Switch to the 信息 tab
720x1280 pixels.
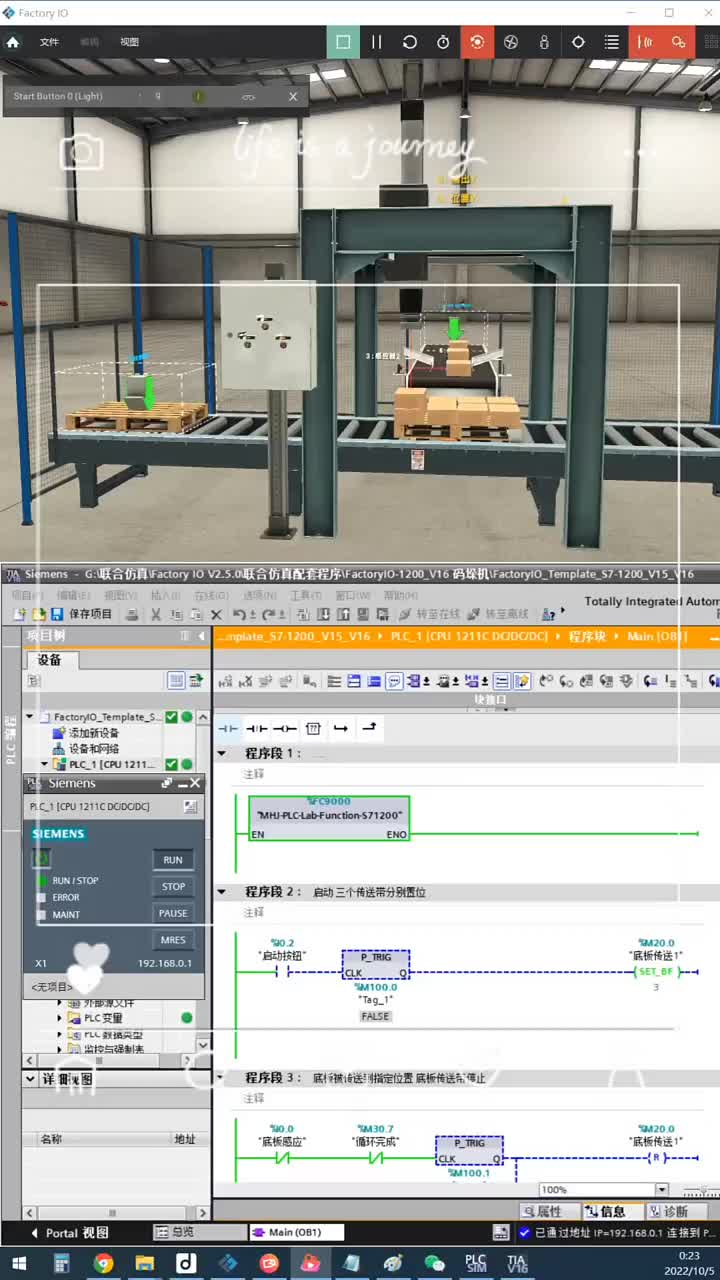point(613,1211)
